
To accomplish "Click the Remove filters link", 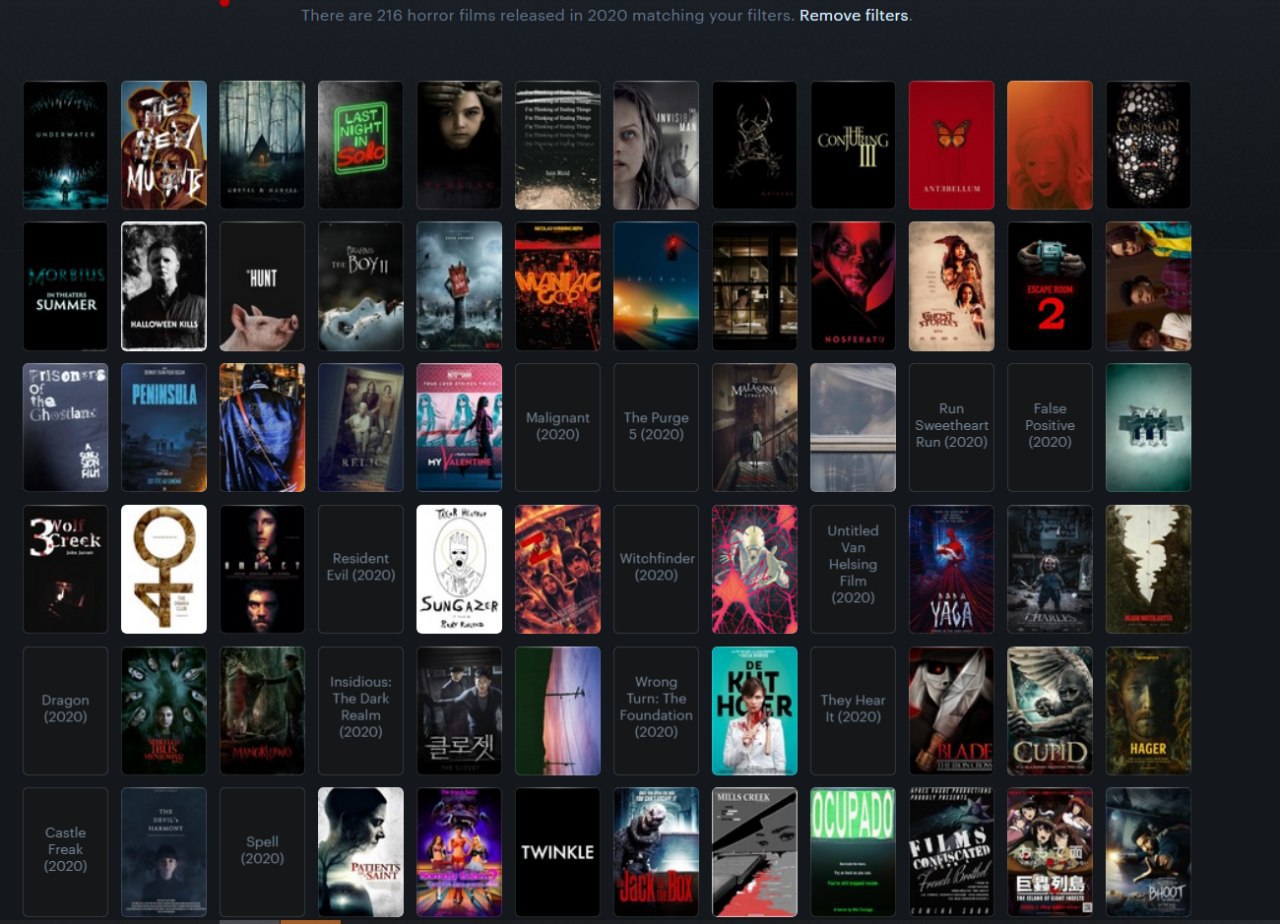I will 854,15.
